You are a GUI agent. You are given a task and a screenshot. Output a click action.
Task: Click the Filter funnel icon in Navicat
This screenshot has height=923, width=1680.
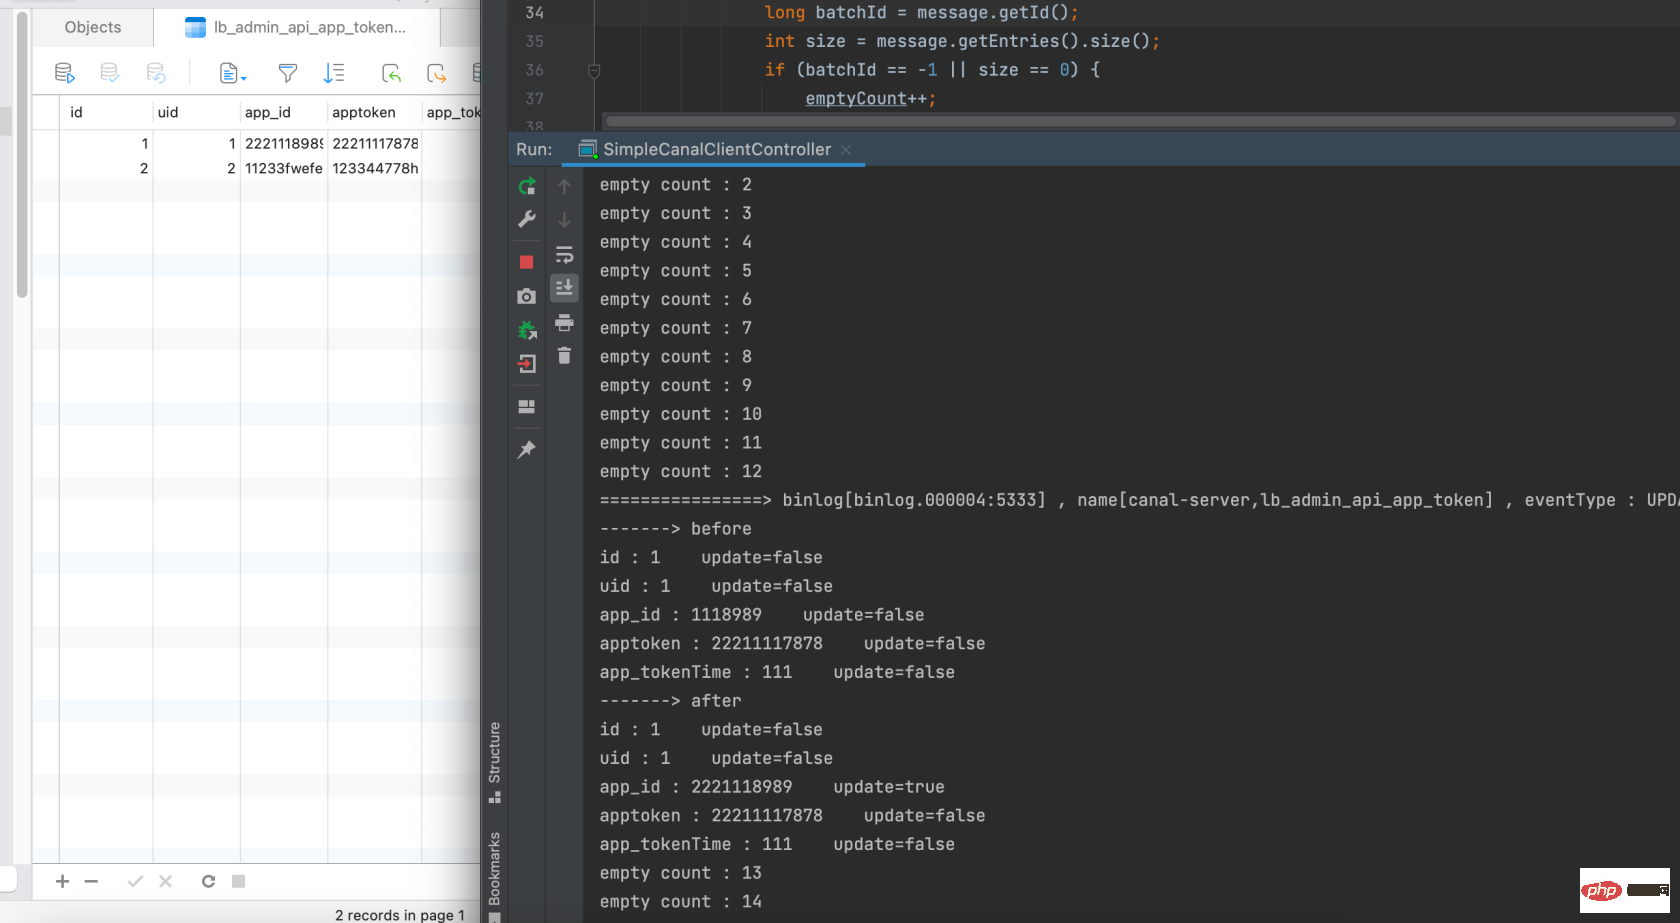coord(288,73)
